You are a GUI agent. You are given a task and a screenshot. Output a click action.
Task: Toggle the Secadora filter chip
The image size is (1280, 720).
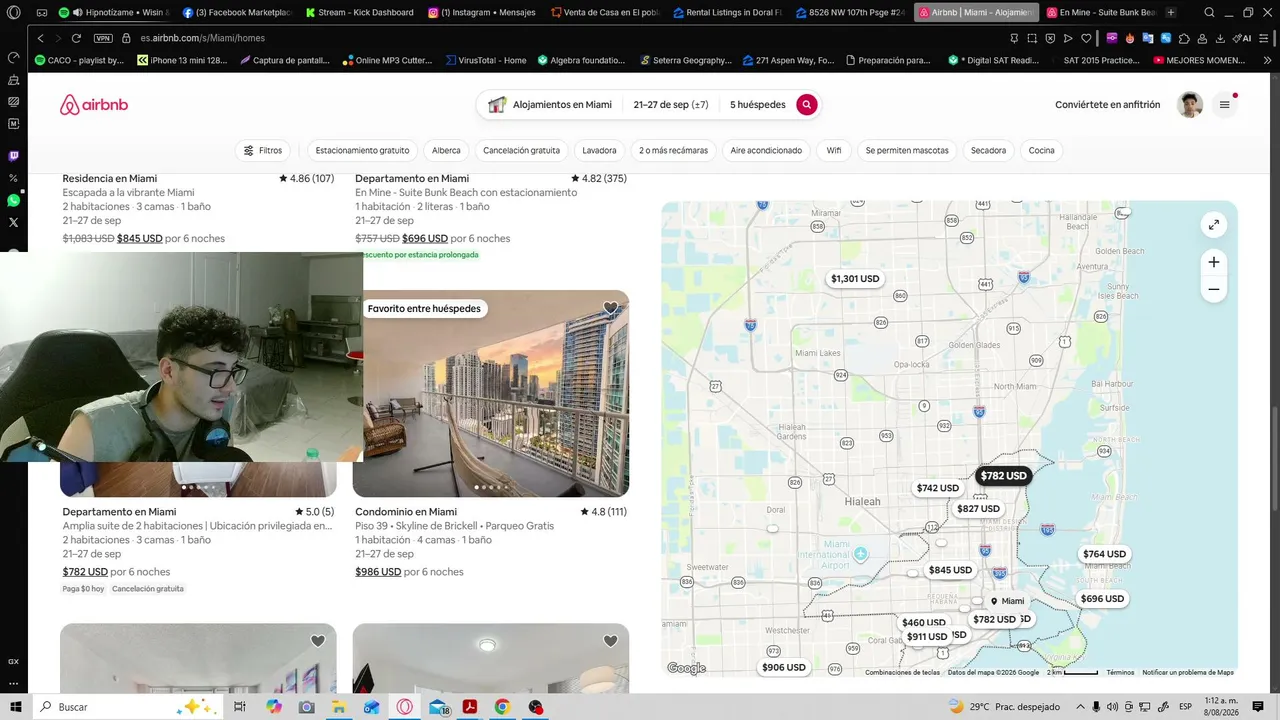[x=988, y=151]
